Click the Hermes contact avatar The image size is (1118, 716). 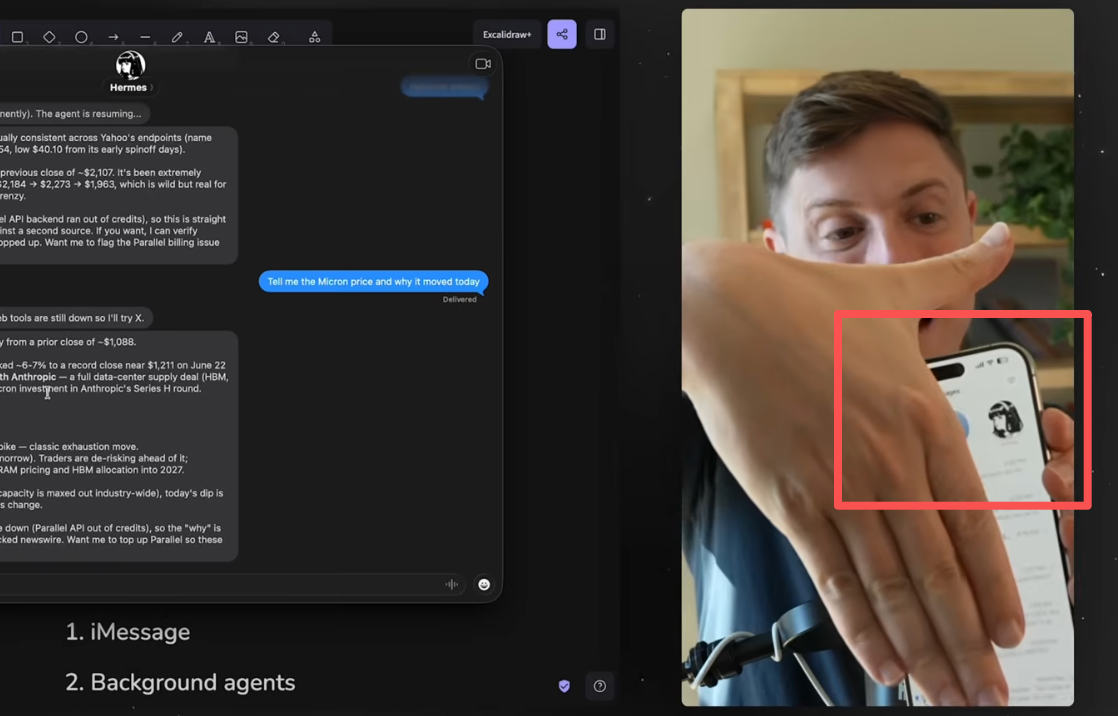click(x=130, y=65)
